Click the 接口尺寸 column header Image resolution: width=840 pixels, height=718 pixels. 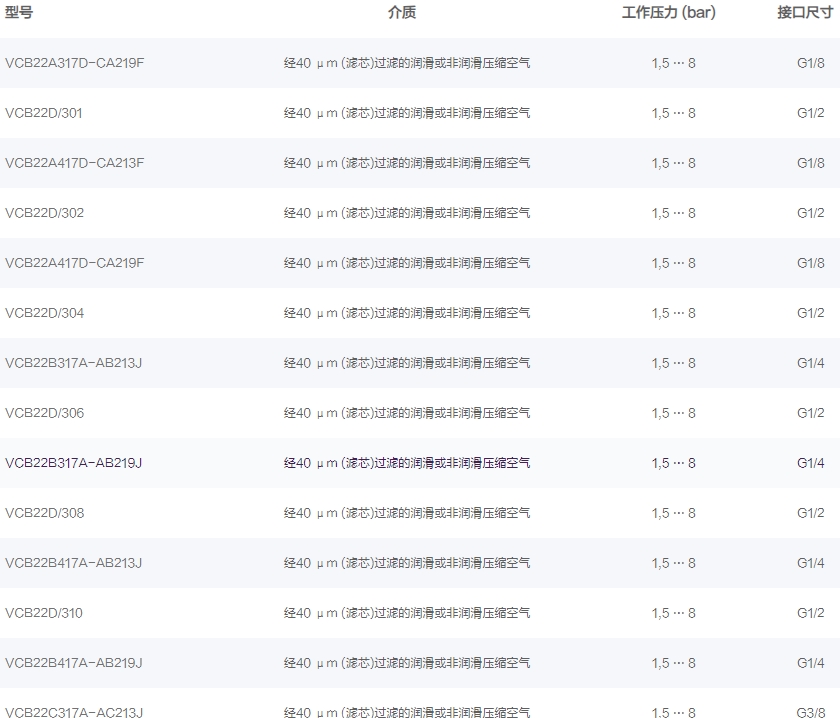805,12
